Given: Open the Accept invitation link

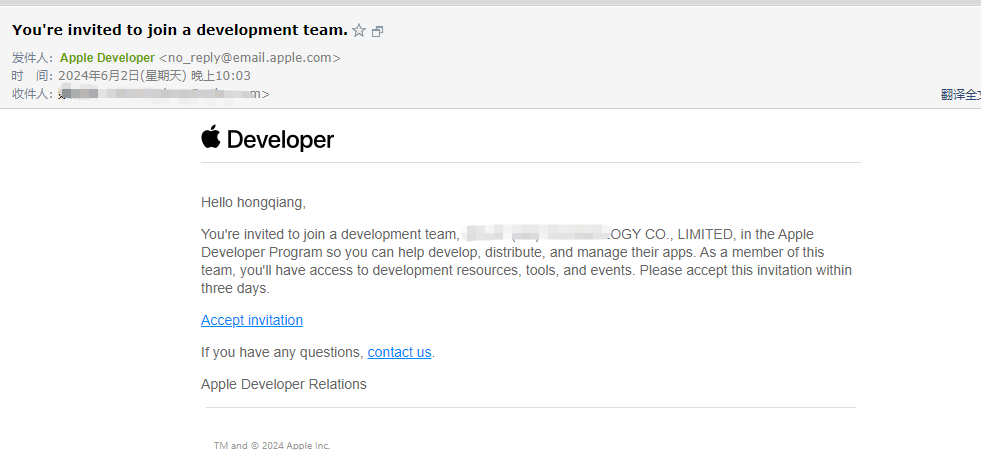Looking at the screenshot, I should tap(252, 320).
